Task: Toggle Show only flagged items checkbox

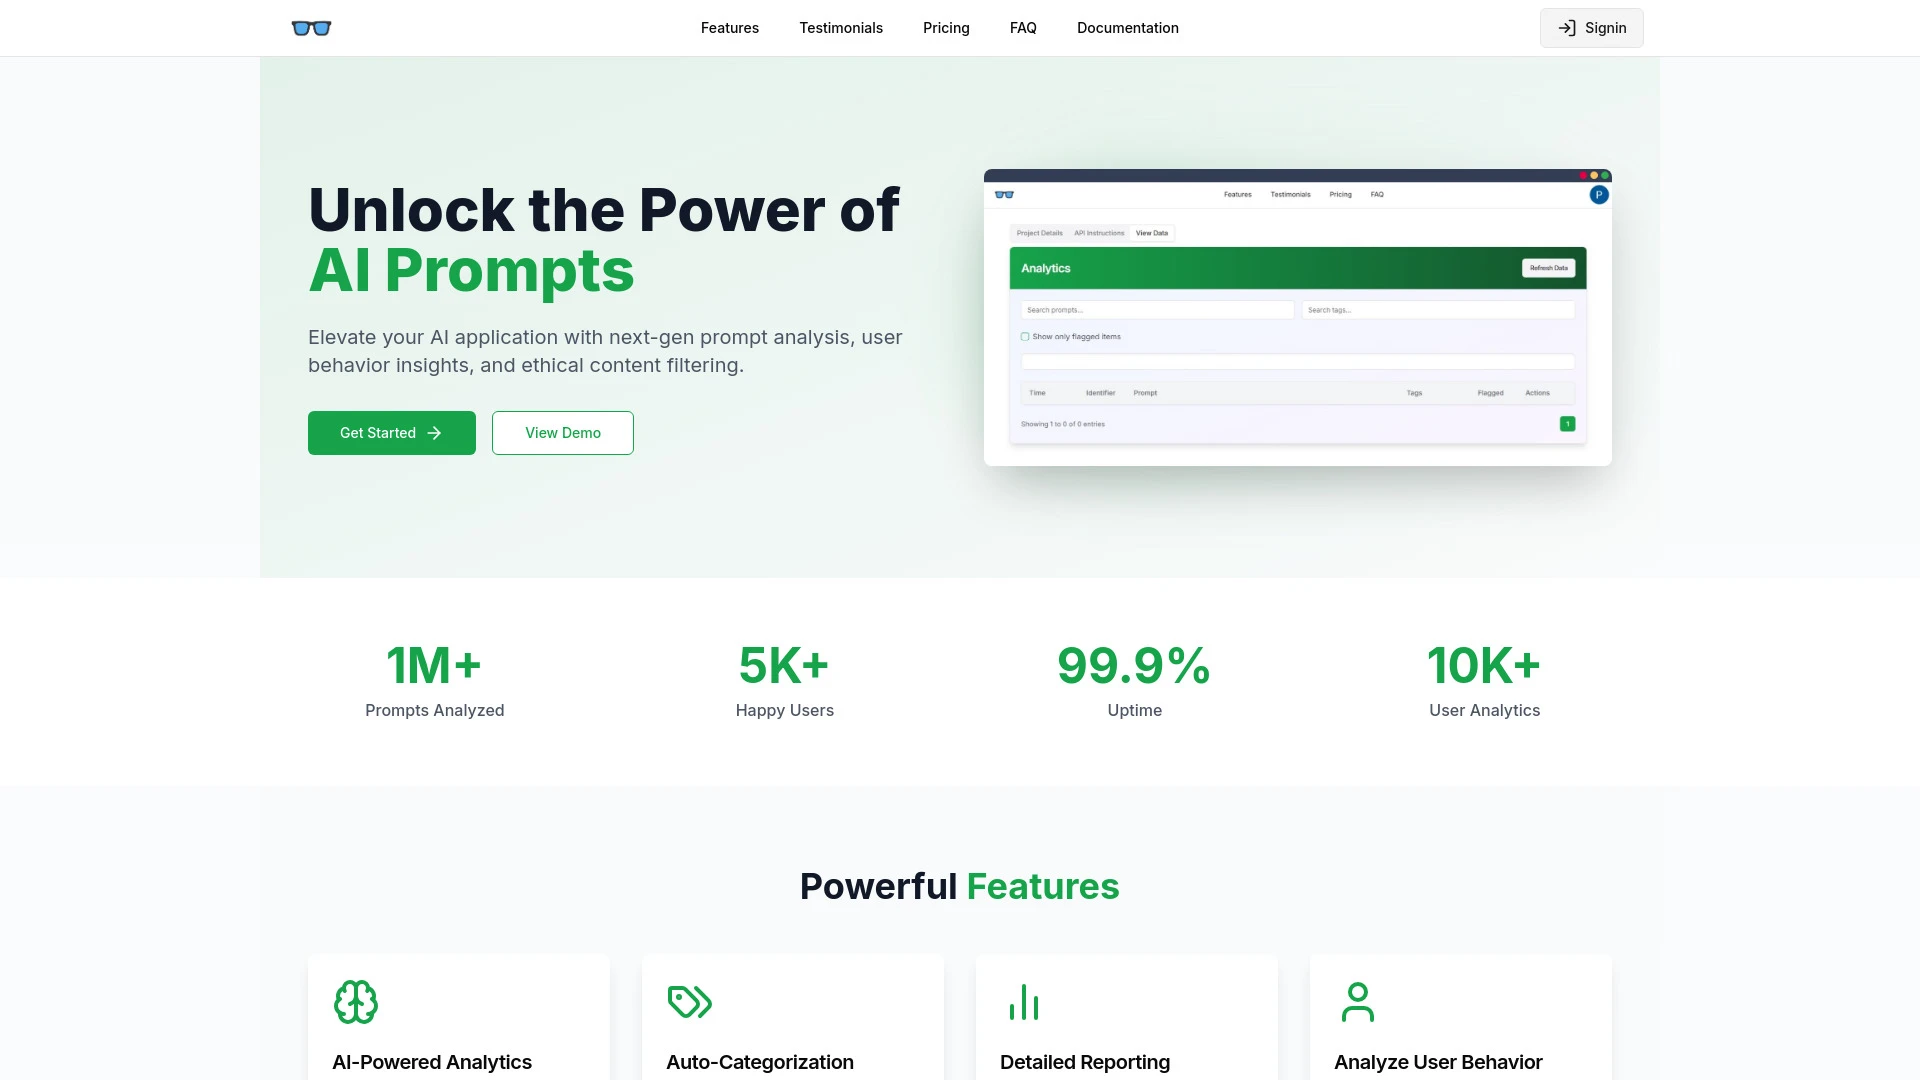Action: [1026, 336]
